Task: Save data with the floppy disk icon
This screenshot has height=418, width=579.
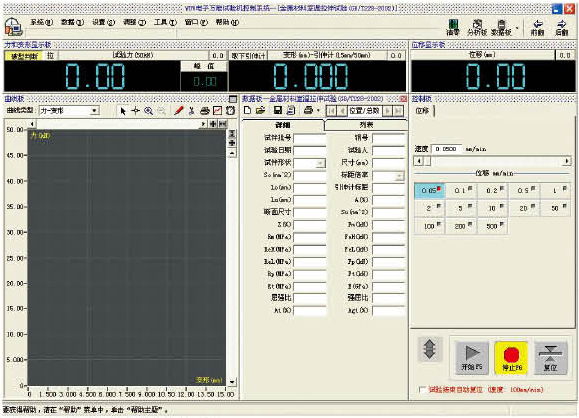Action: (x=278, y=110)
